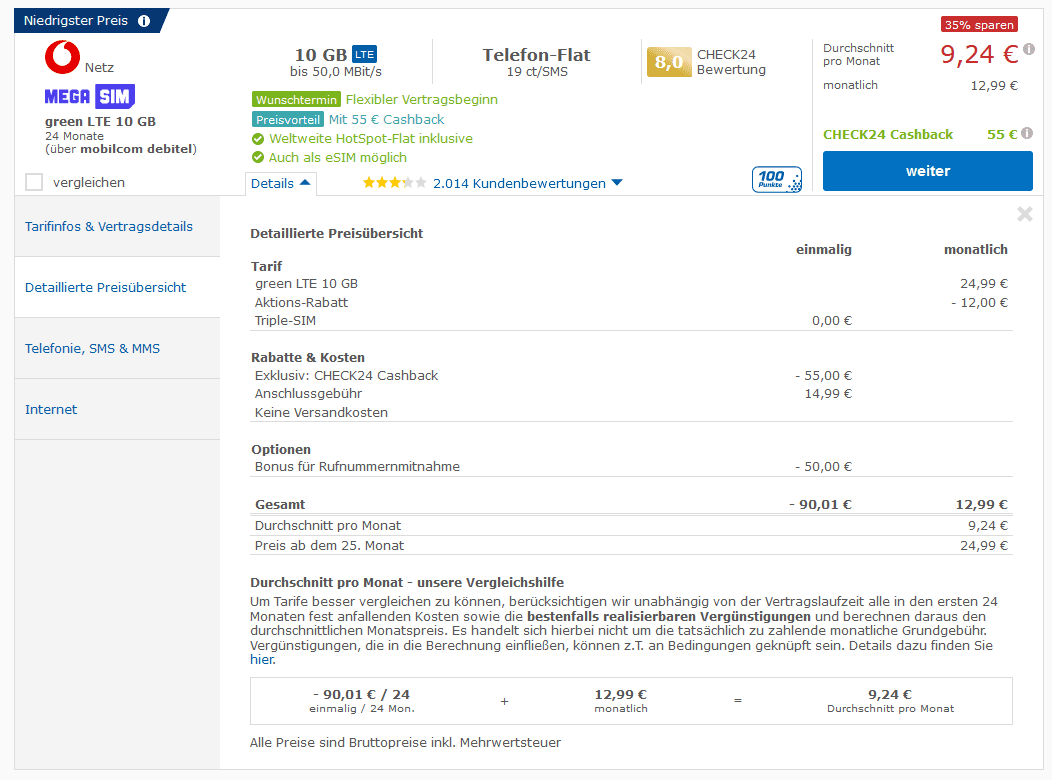Follow the 'hier' details link

pyautogui.click(x=261, y=660)
